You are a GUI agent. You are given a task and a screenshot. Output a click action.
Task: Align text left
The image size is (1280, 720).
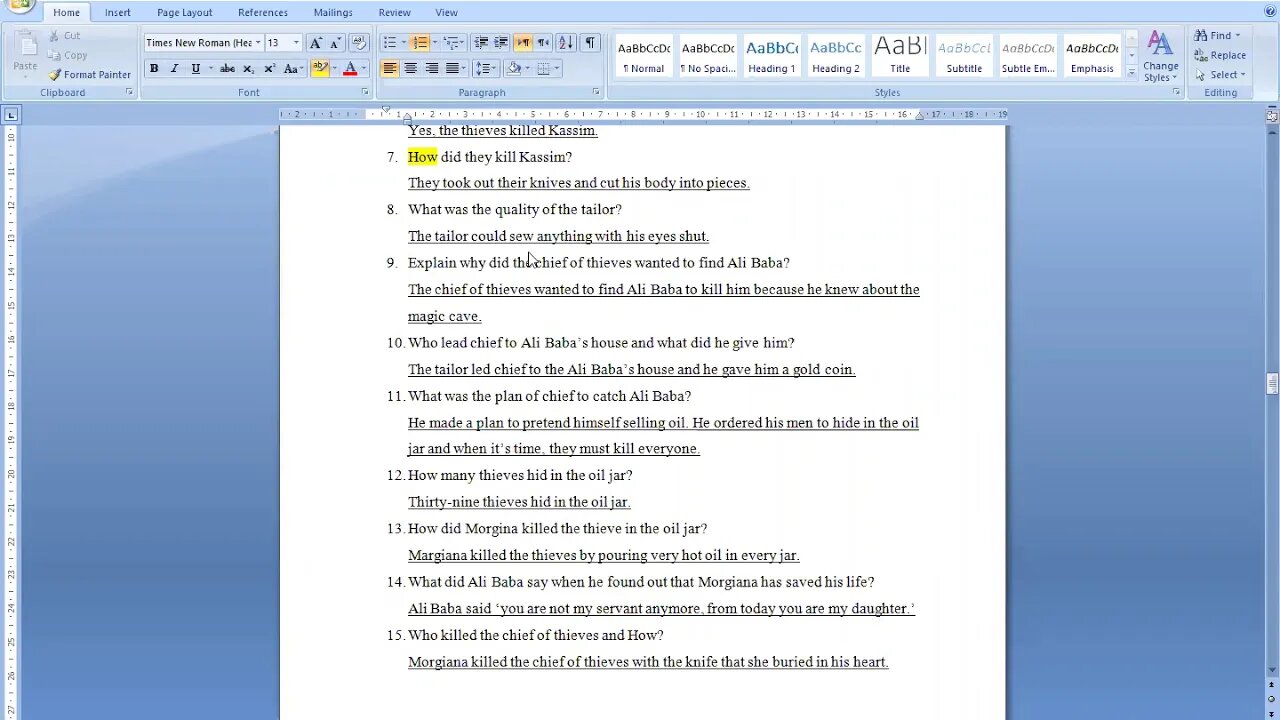point(389,69)
